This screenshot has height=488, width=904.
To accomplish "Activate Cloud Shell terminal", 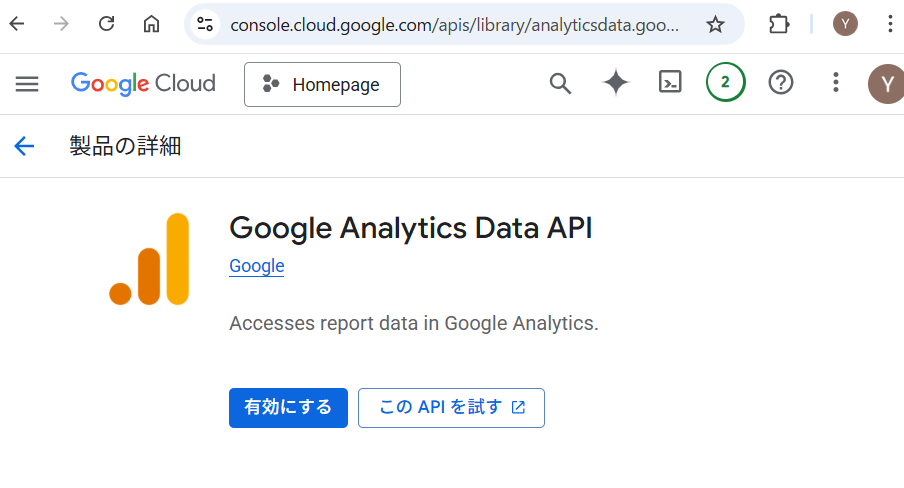I will coord(670,84).
